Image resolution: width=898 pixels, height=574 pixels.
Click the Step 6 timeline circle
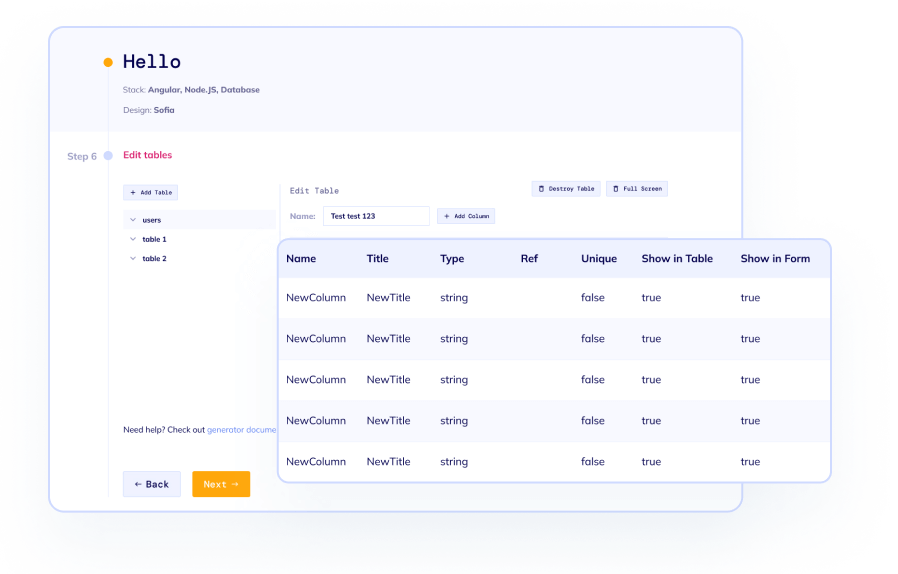click(108, 156)
